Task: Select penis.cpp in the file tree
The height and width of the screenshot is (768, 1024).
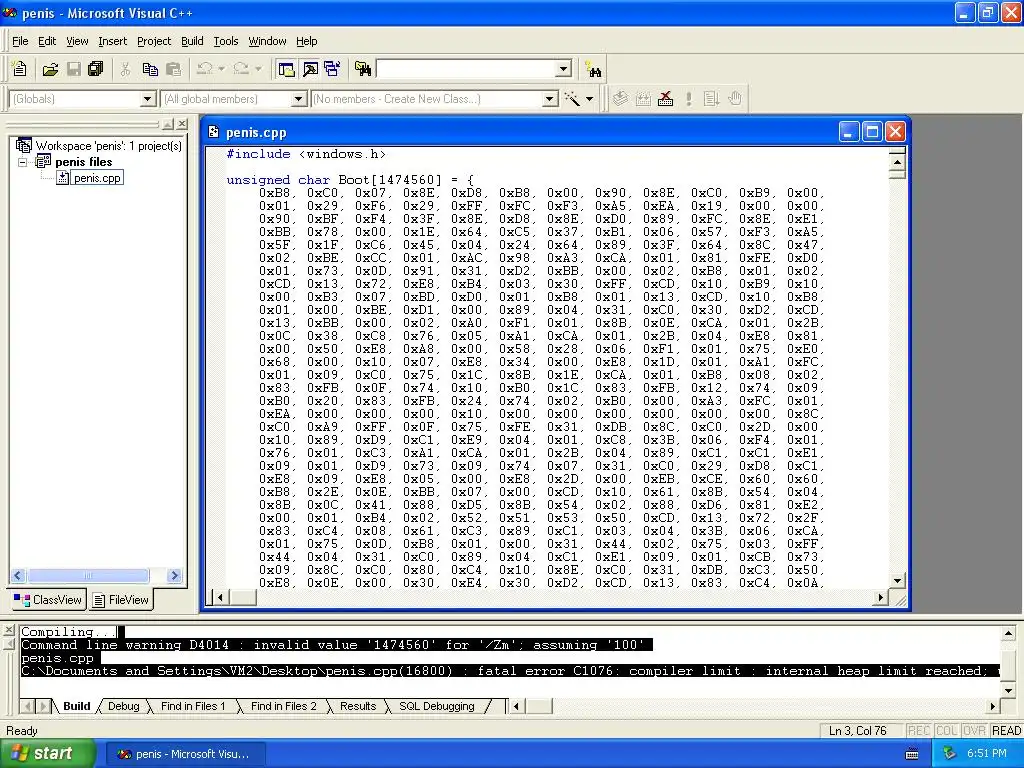Action: click(x=97, y=178)
